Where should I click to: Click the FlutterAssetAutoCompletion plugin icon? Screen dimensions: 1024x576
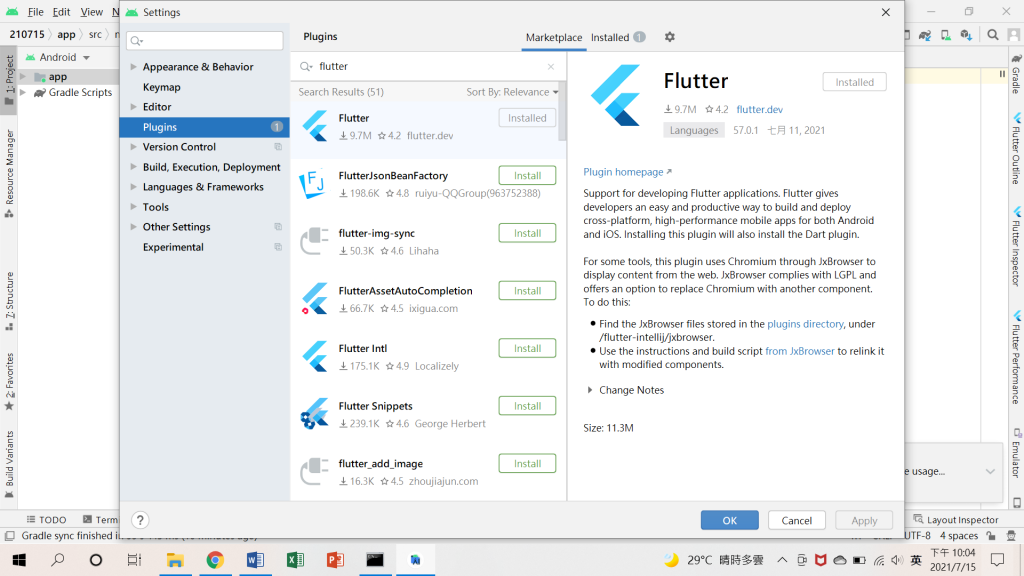click(x=315, y=298)
